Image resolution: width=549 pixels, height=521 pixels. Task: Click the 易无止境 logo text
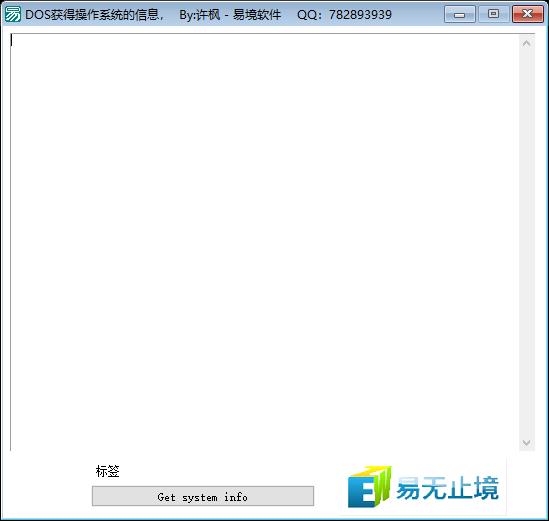pyautogui.click(x=447, y=488)
